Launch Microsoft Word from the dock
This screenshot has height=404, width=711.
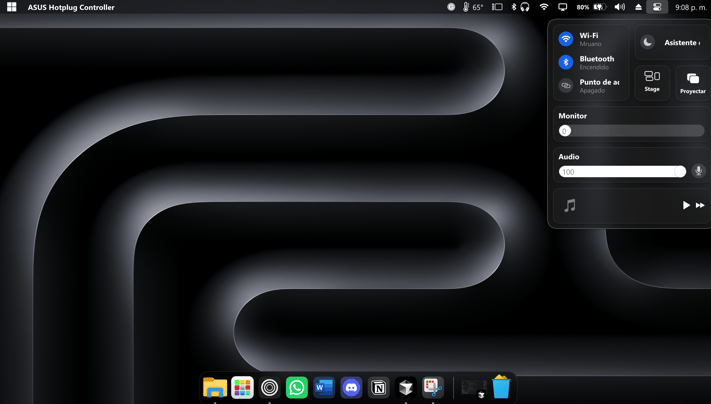(324, 388)
